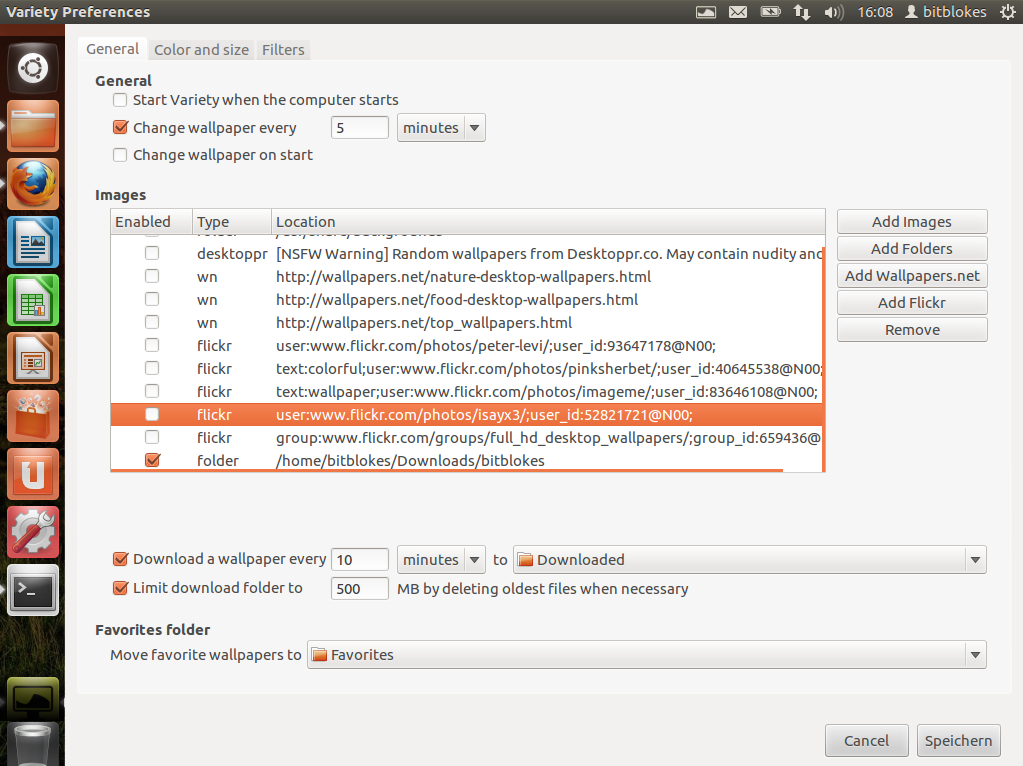Open LibreOffice Writer from the launcher
The width and height of the screenshot is (1023, 766).
point(33,242)
